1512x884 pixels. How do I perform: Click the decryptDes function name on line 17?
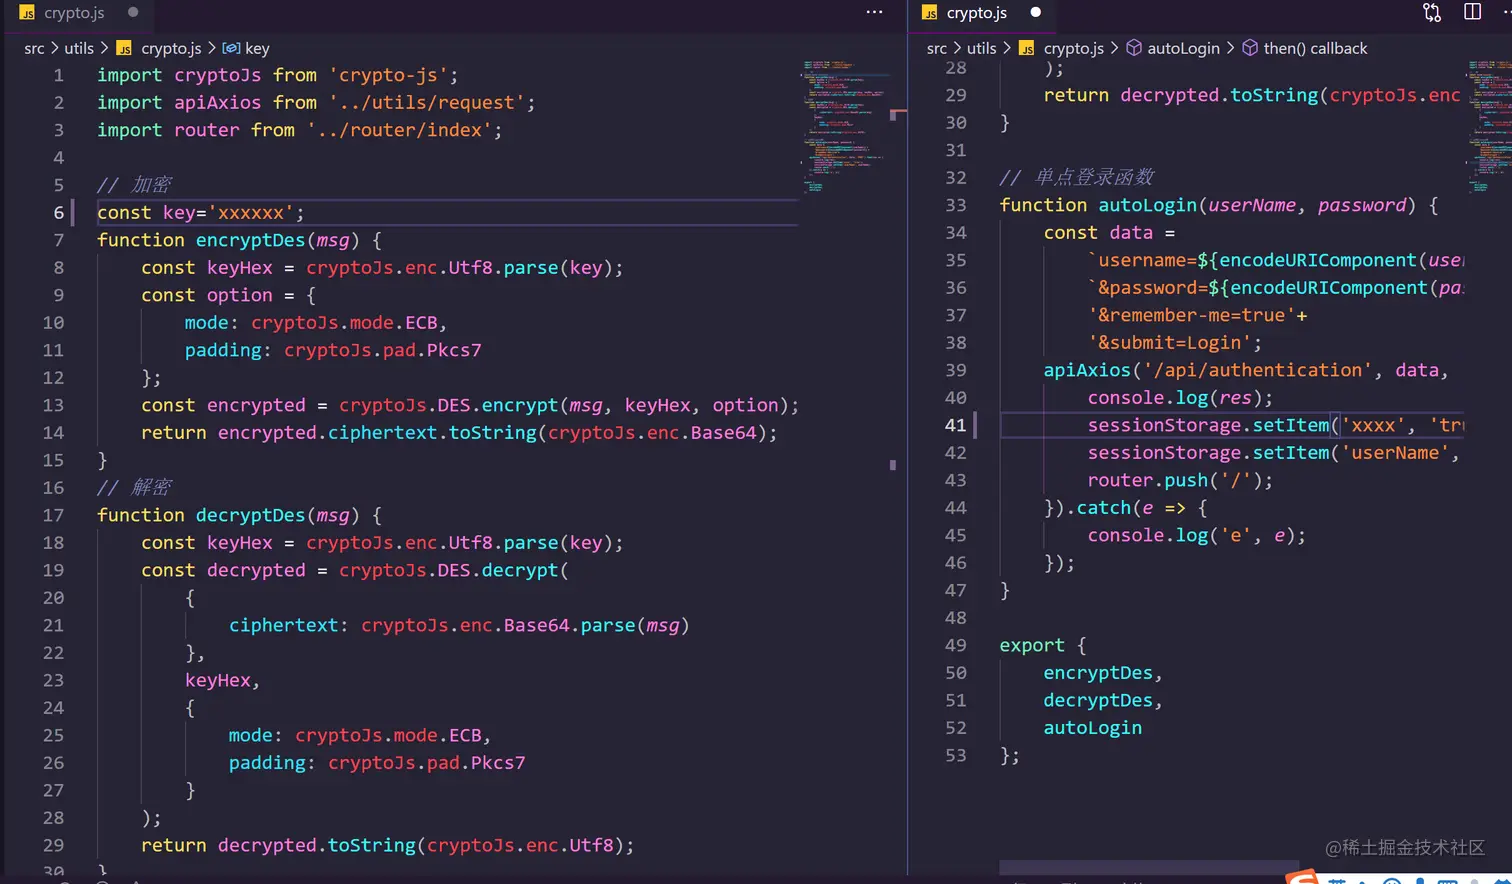[x=251, y=515]
